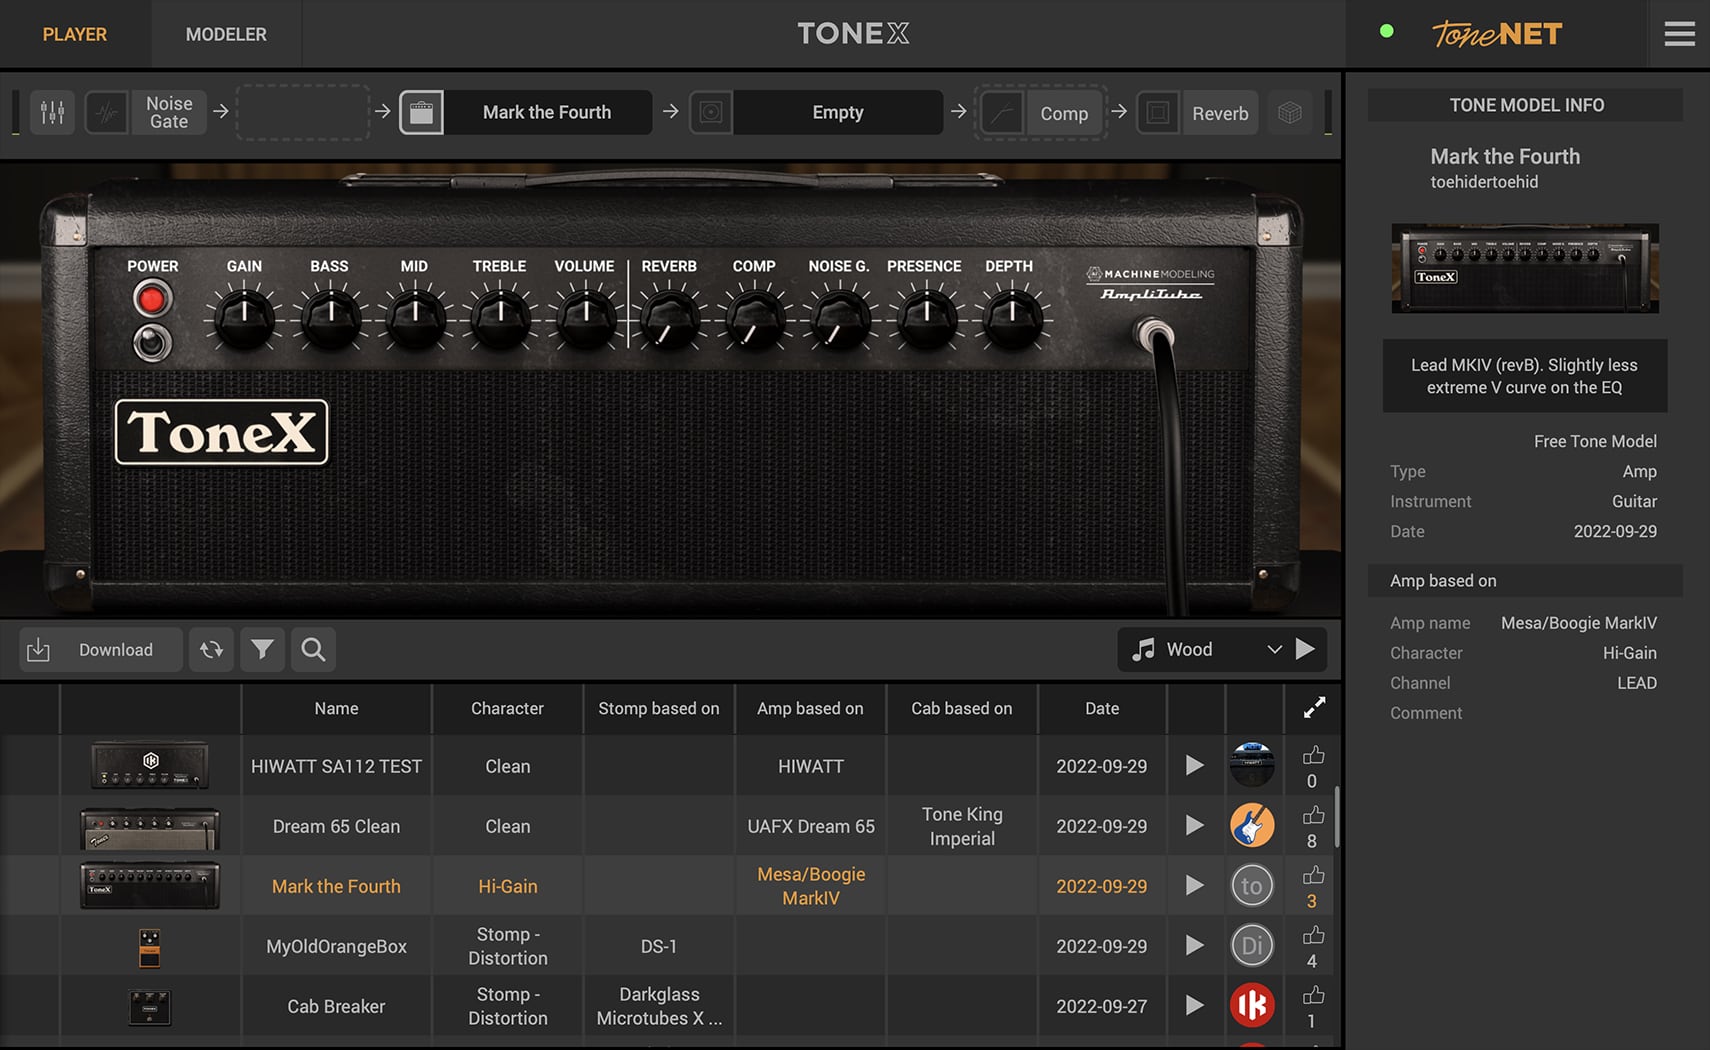
Task: Select the Mark the Fourth amp slot
Action: [x=547, y=113]
